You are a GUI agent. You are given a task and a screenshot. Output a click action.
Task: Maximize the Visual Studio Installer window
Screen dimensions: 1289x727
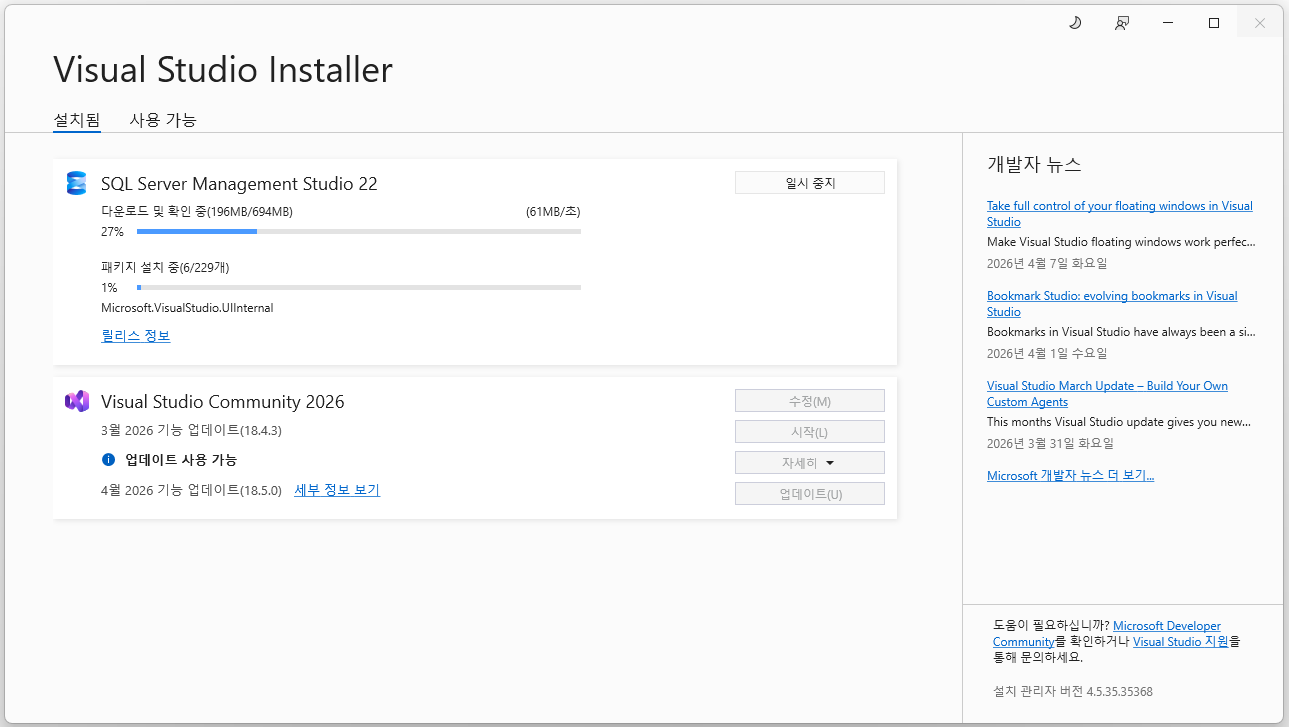[1214, 23]
